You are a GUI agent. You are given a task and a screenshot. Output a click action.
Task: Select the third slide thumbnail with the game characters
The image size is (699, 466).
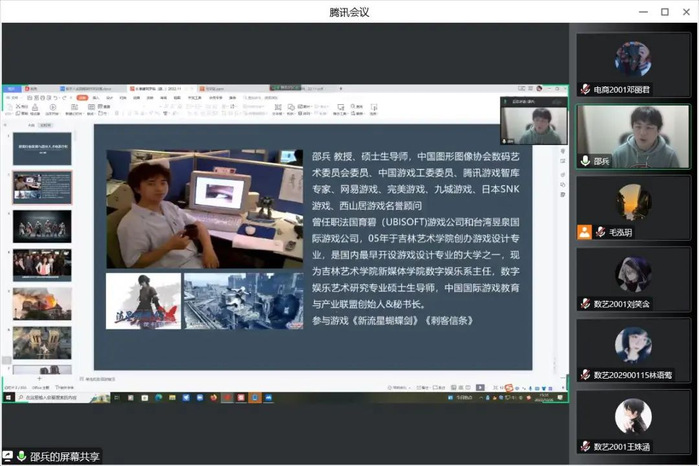41,226
